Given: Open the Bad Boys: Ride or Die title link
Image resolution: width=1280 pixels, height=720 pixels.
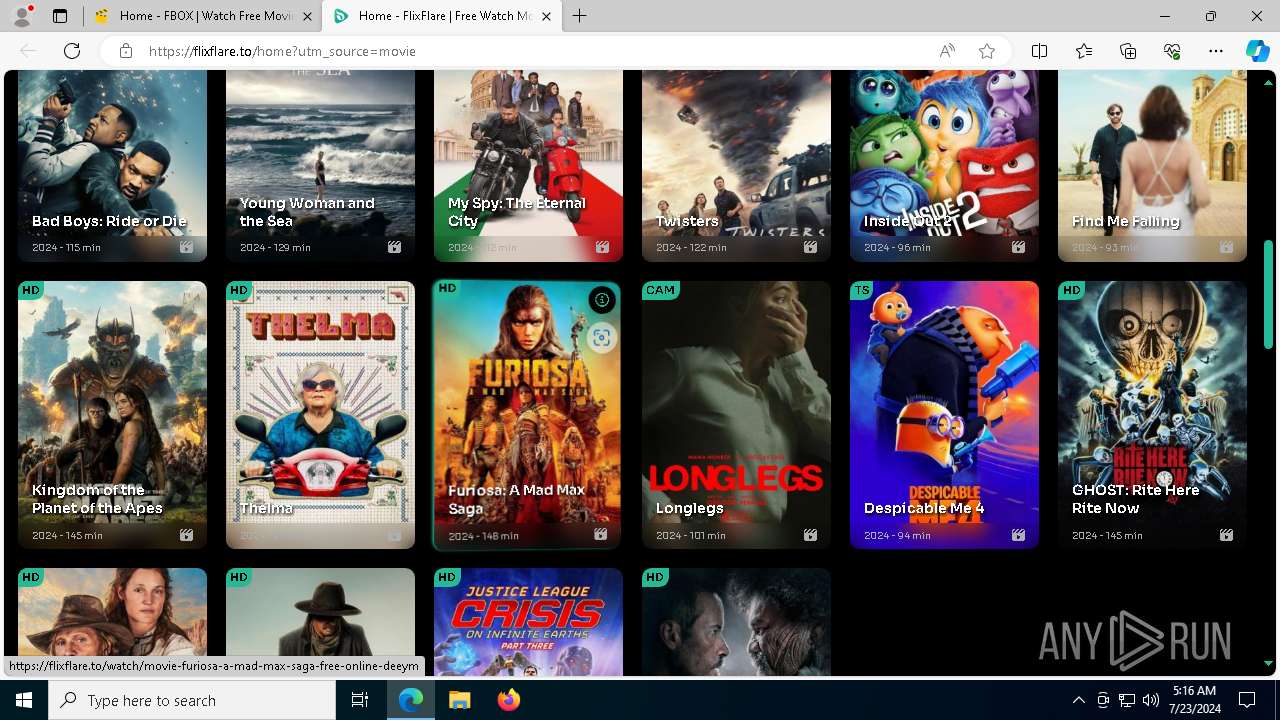Looking at the screenshot, I should click(x=109, y=221).
